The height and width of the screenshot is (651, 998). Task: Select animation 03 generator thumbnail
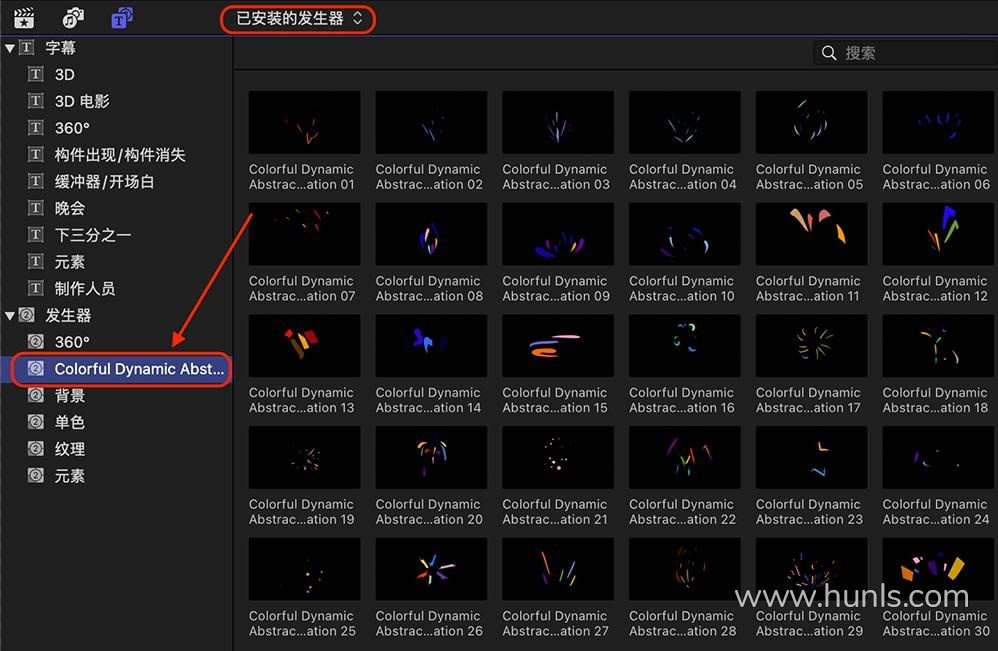(558, 122)
